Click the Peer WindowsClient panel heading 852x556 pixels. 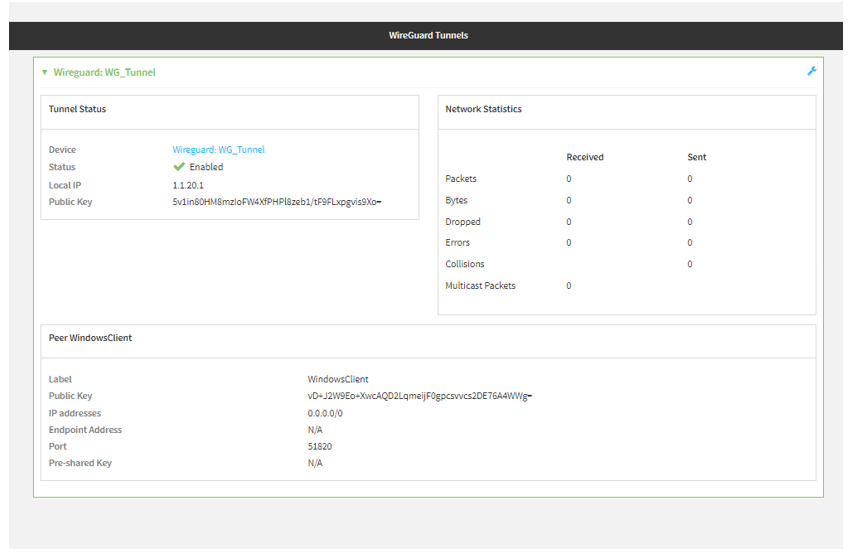pyautogui.click(x=90, y=338)
